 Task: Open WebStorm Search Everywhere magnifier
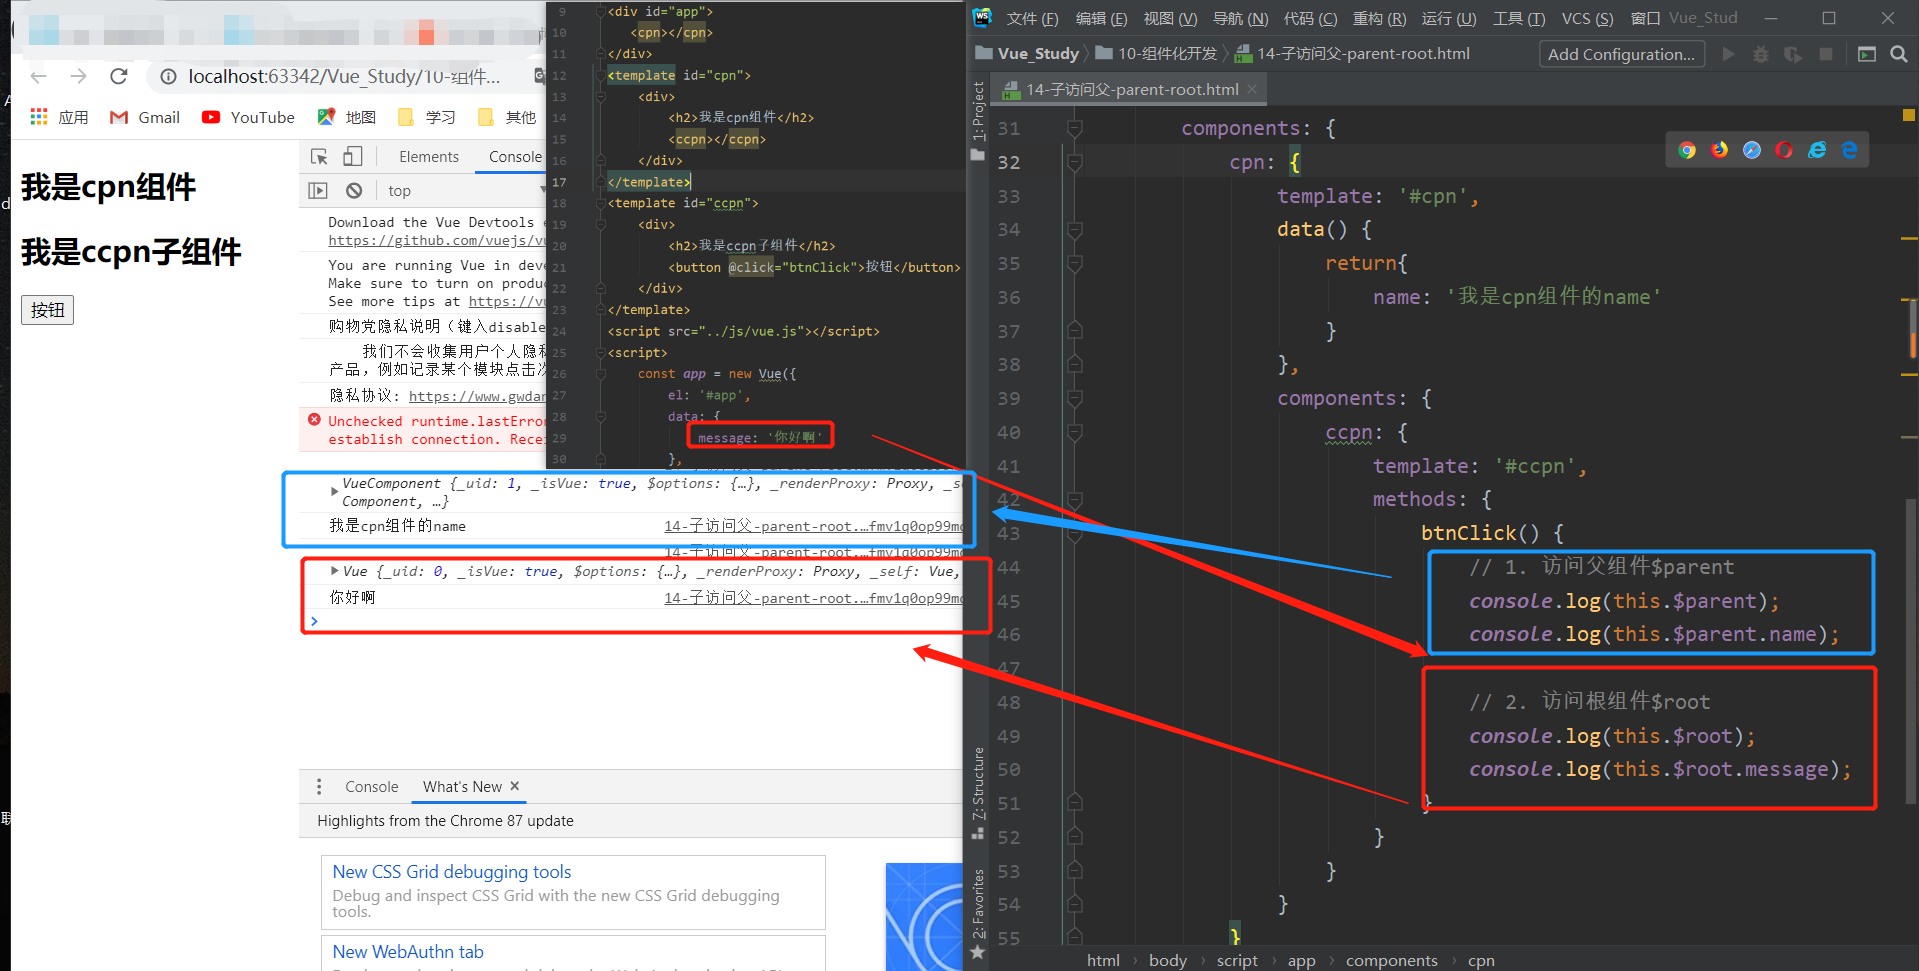click(1898, 54)
